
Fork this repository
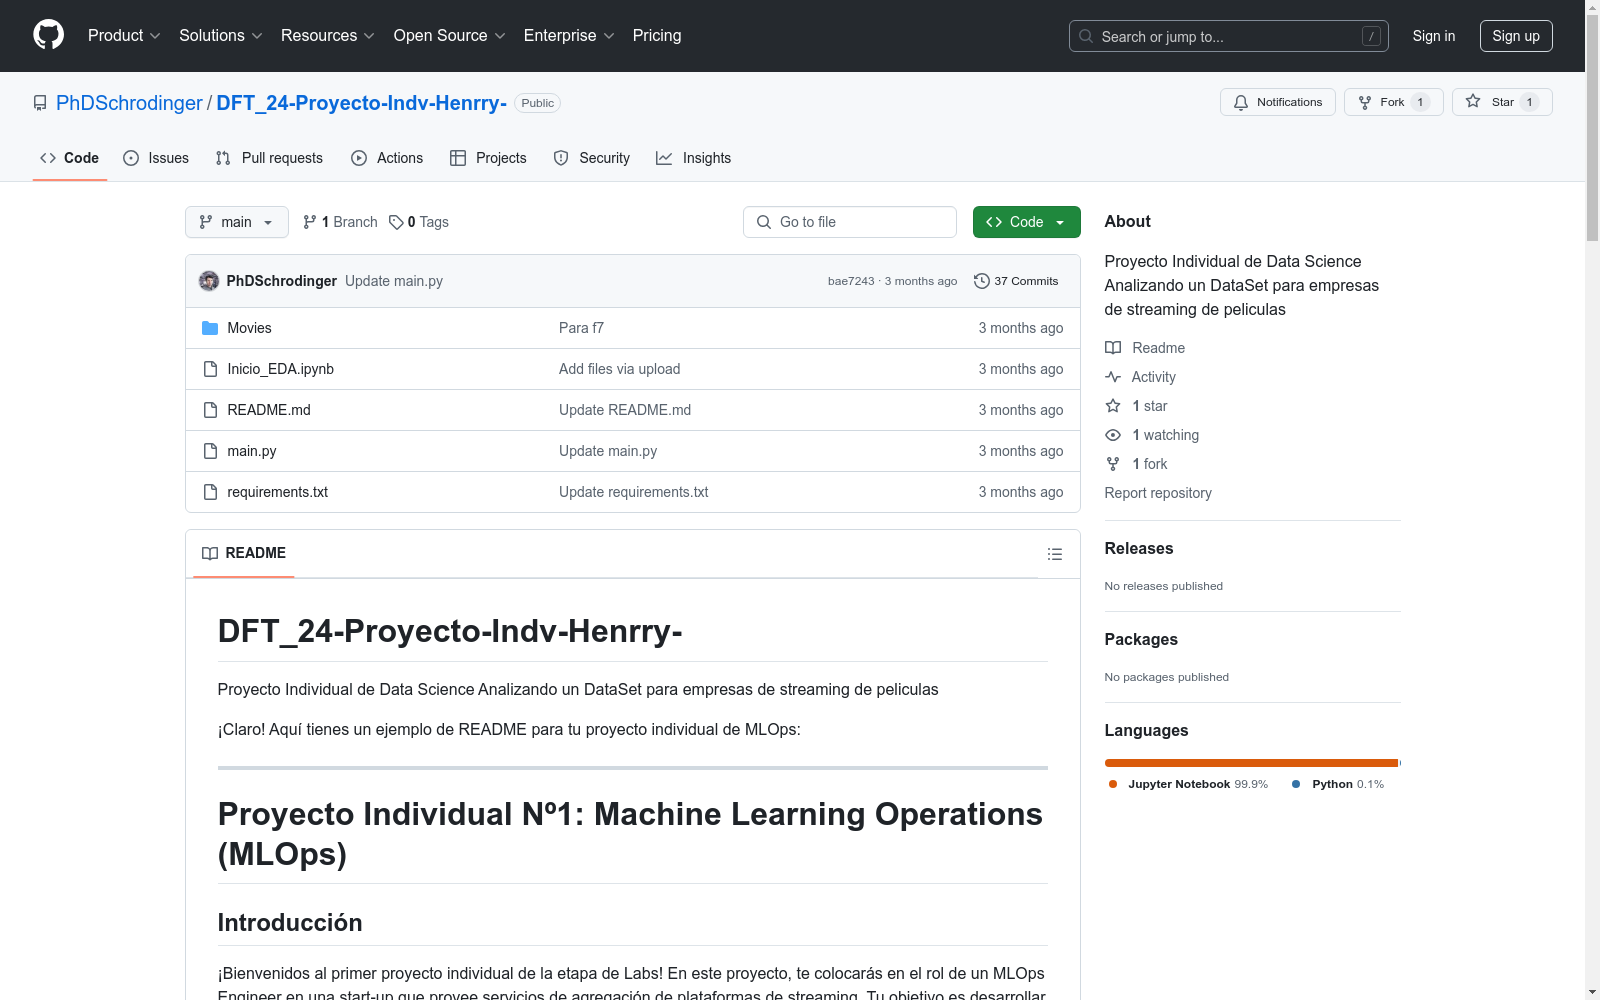tap(1393, 102)
